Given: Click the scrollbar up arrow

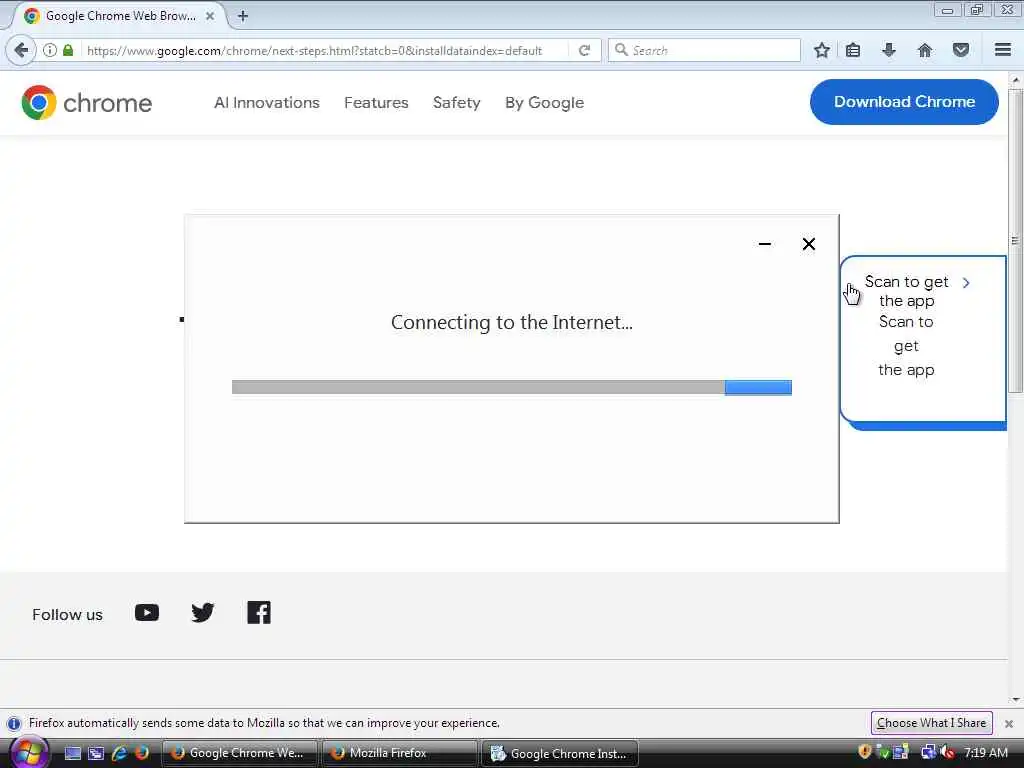Looking at the screenshot, I should (x=1015, y=80).
